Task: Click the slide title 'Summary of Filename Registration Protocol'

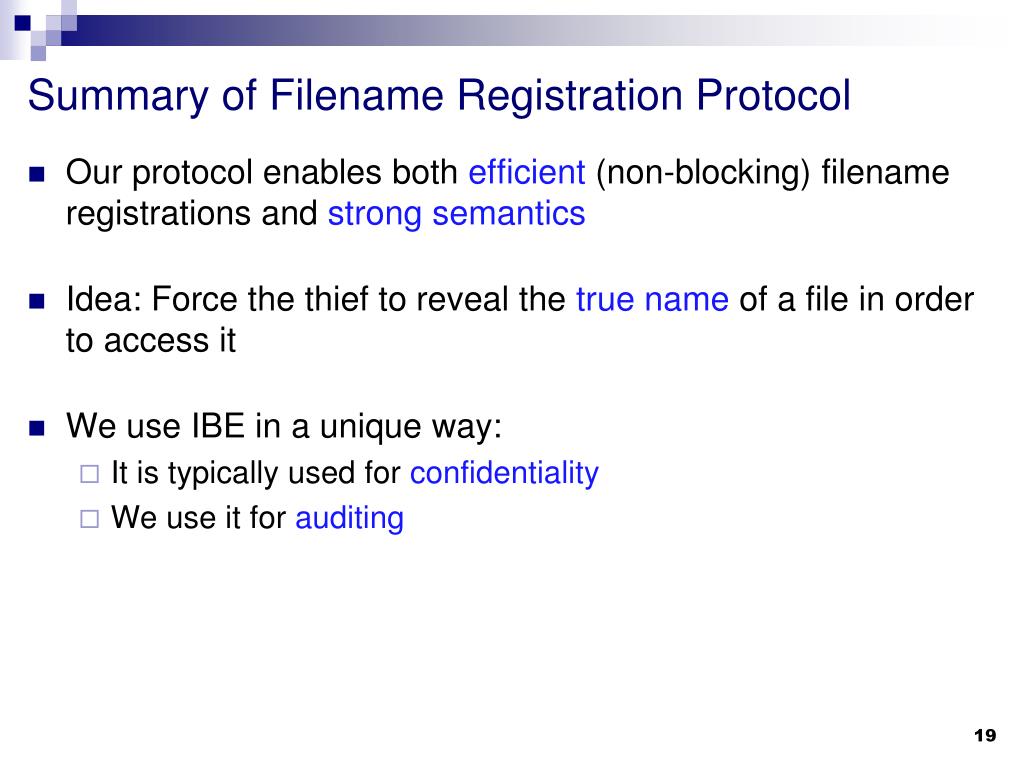Action: pyautogui.click(x=439, y=95)
